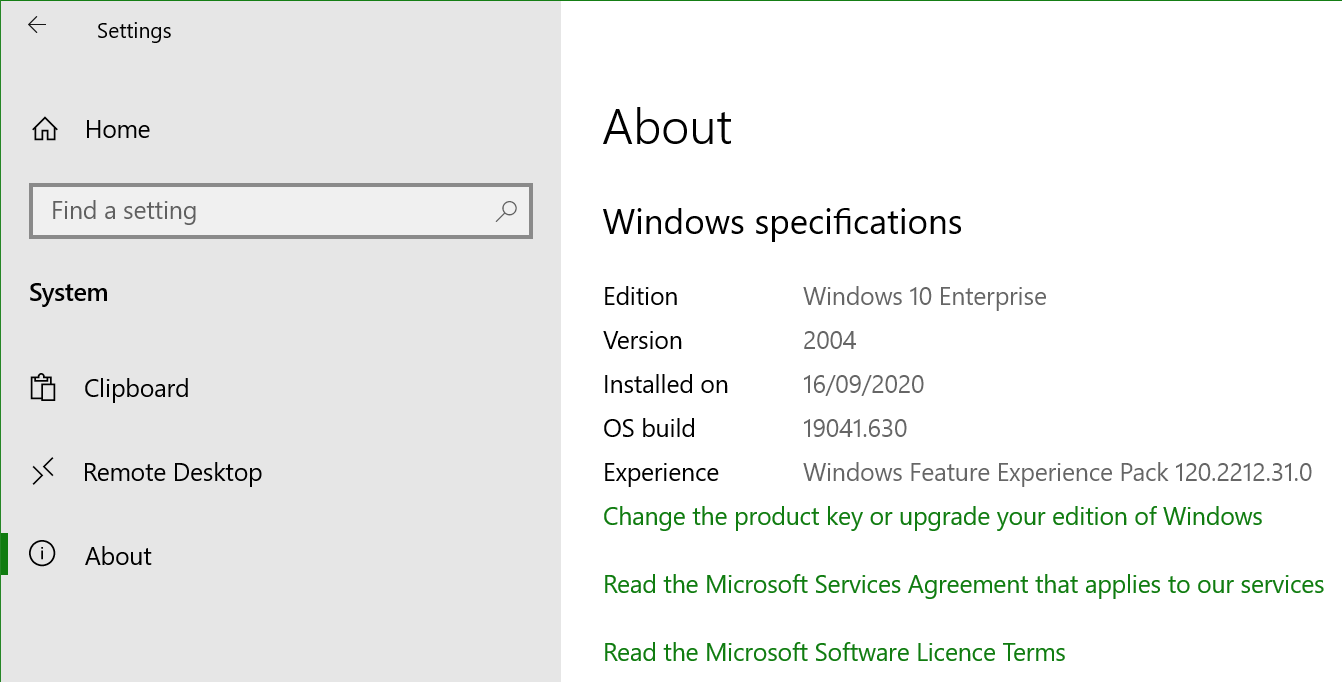
Task: Click the About info circle icon
Action: tap(42, 555)
